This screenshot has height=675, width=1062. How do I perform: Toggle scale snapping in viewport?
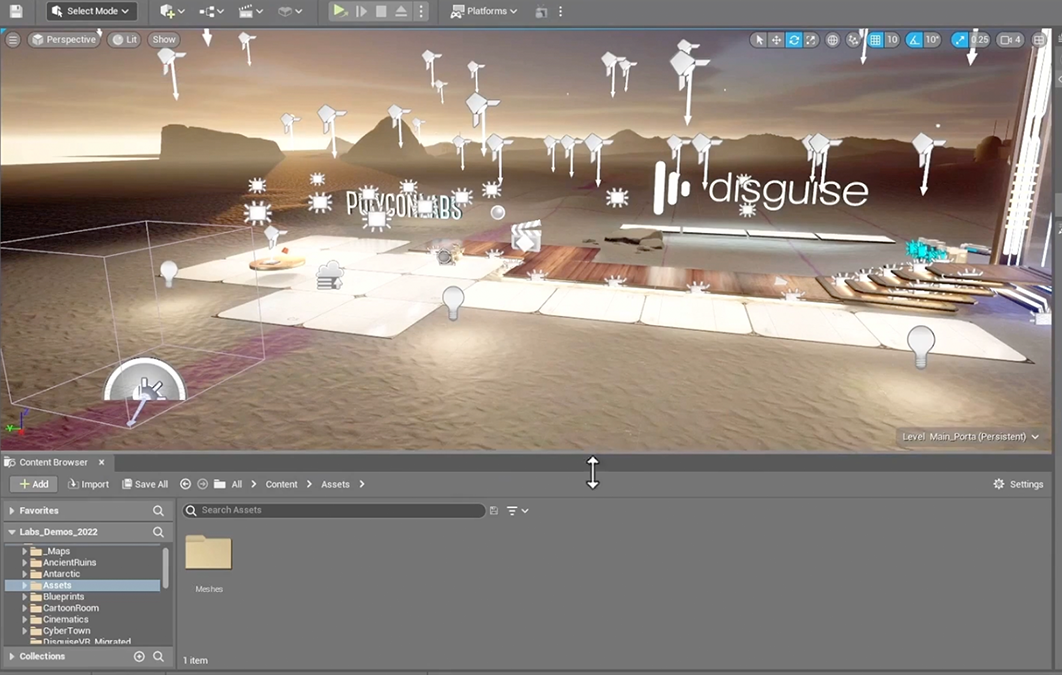pyautogui.click(x=959, y=40)
